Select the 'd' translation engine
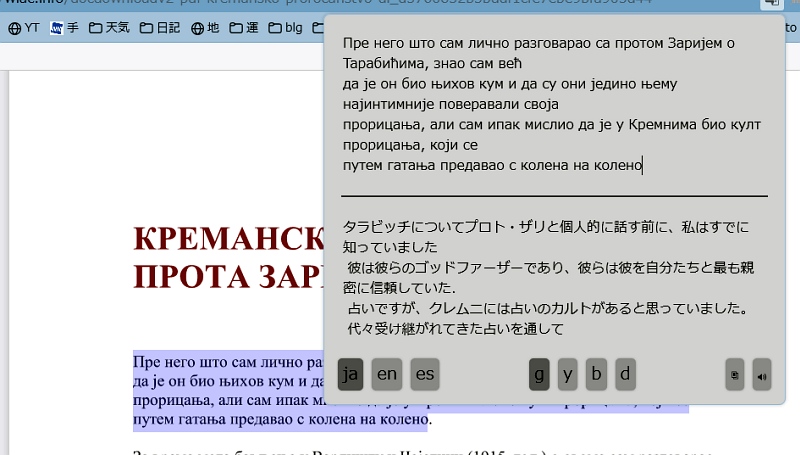Image resolution: width=800 pixels, height=455 pixels. pyautogui.click(x=626, y=374)
